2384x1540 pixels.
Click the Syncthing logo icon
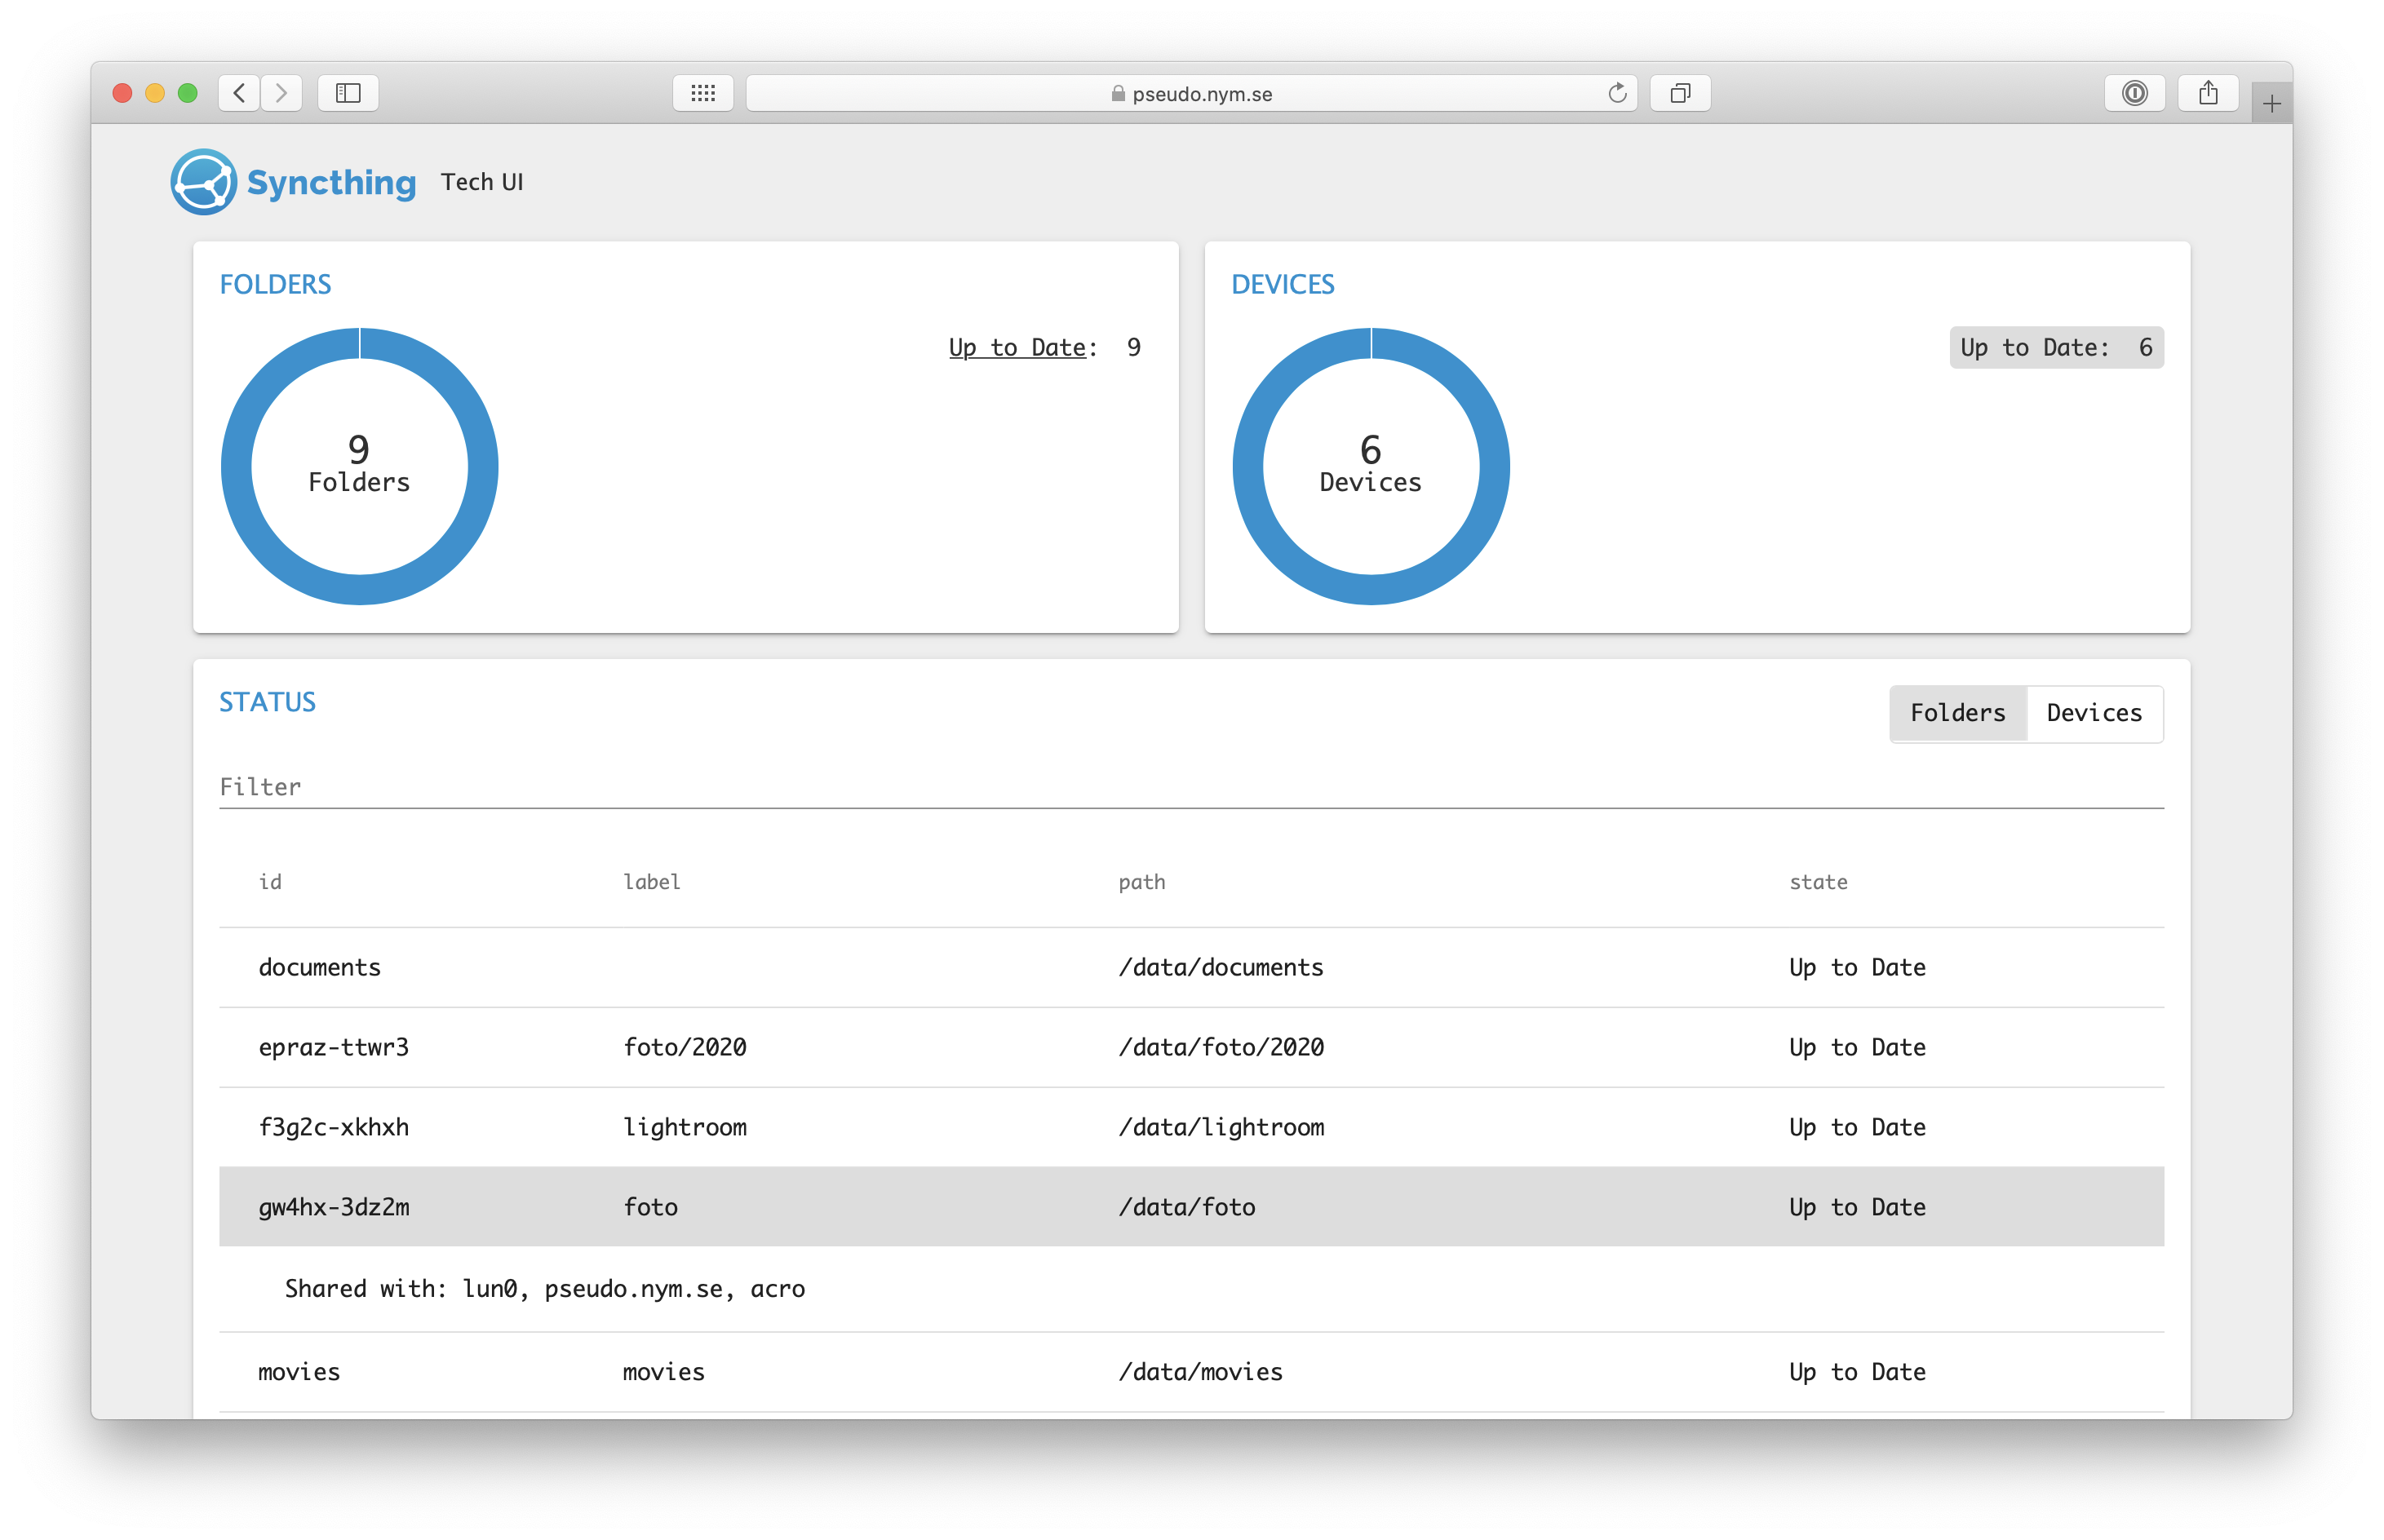203,182
